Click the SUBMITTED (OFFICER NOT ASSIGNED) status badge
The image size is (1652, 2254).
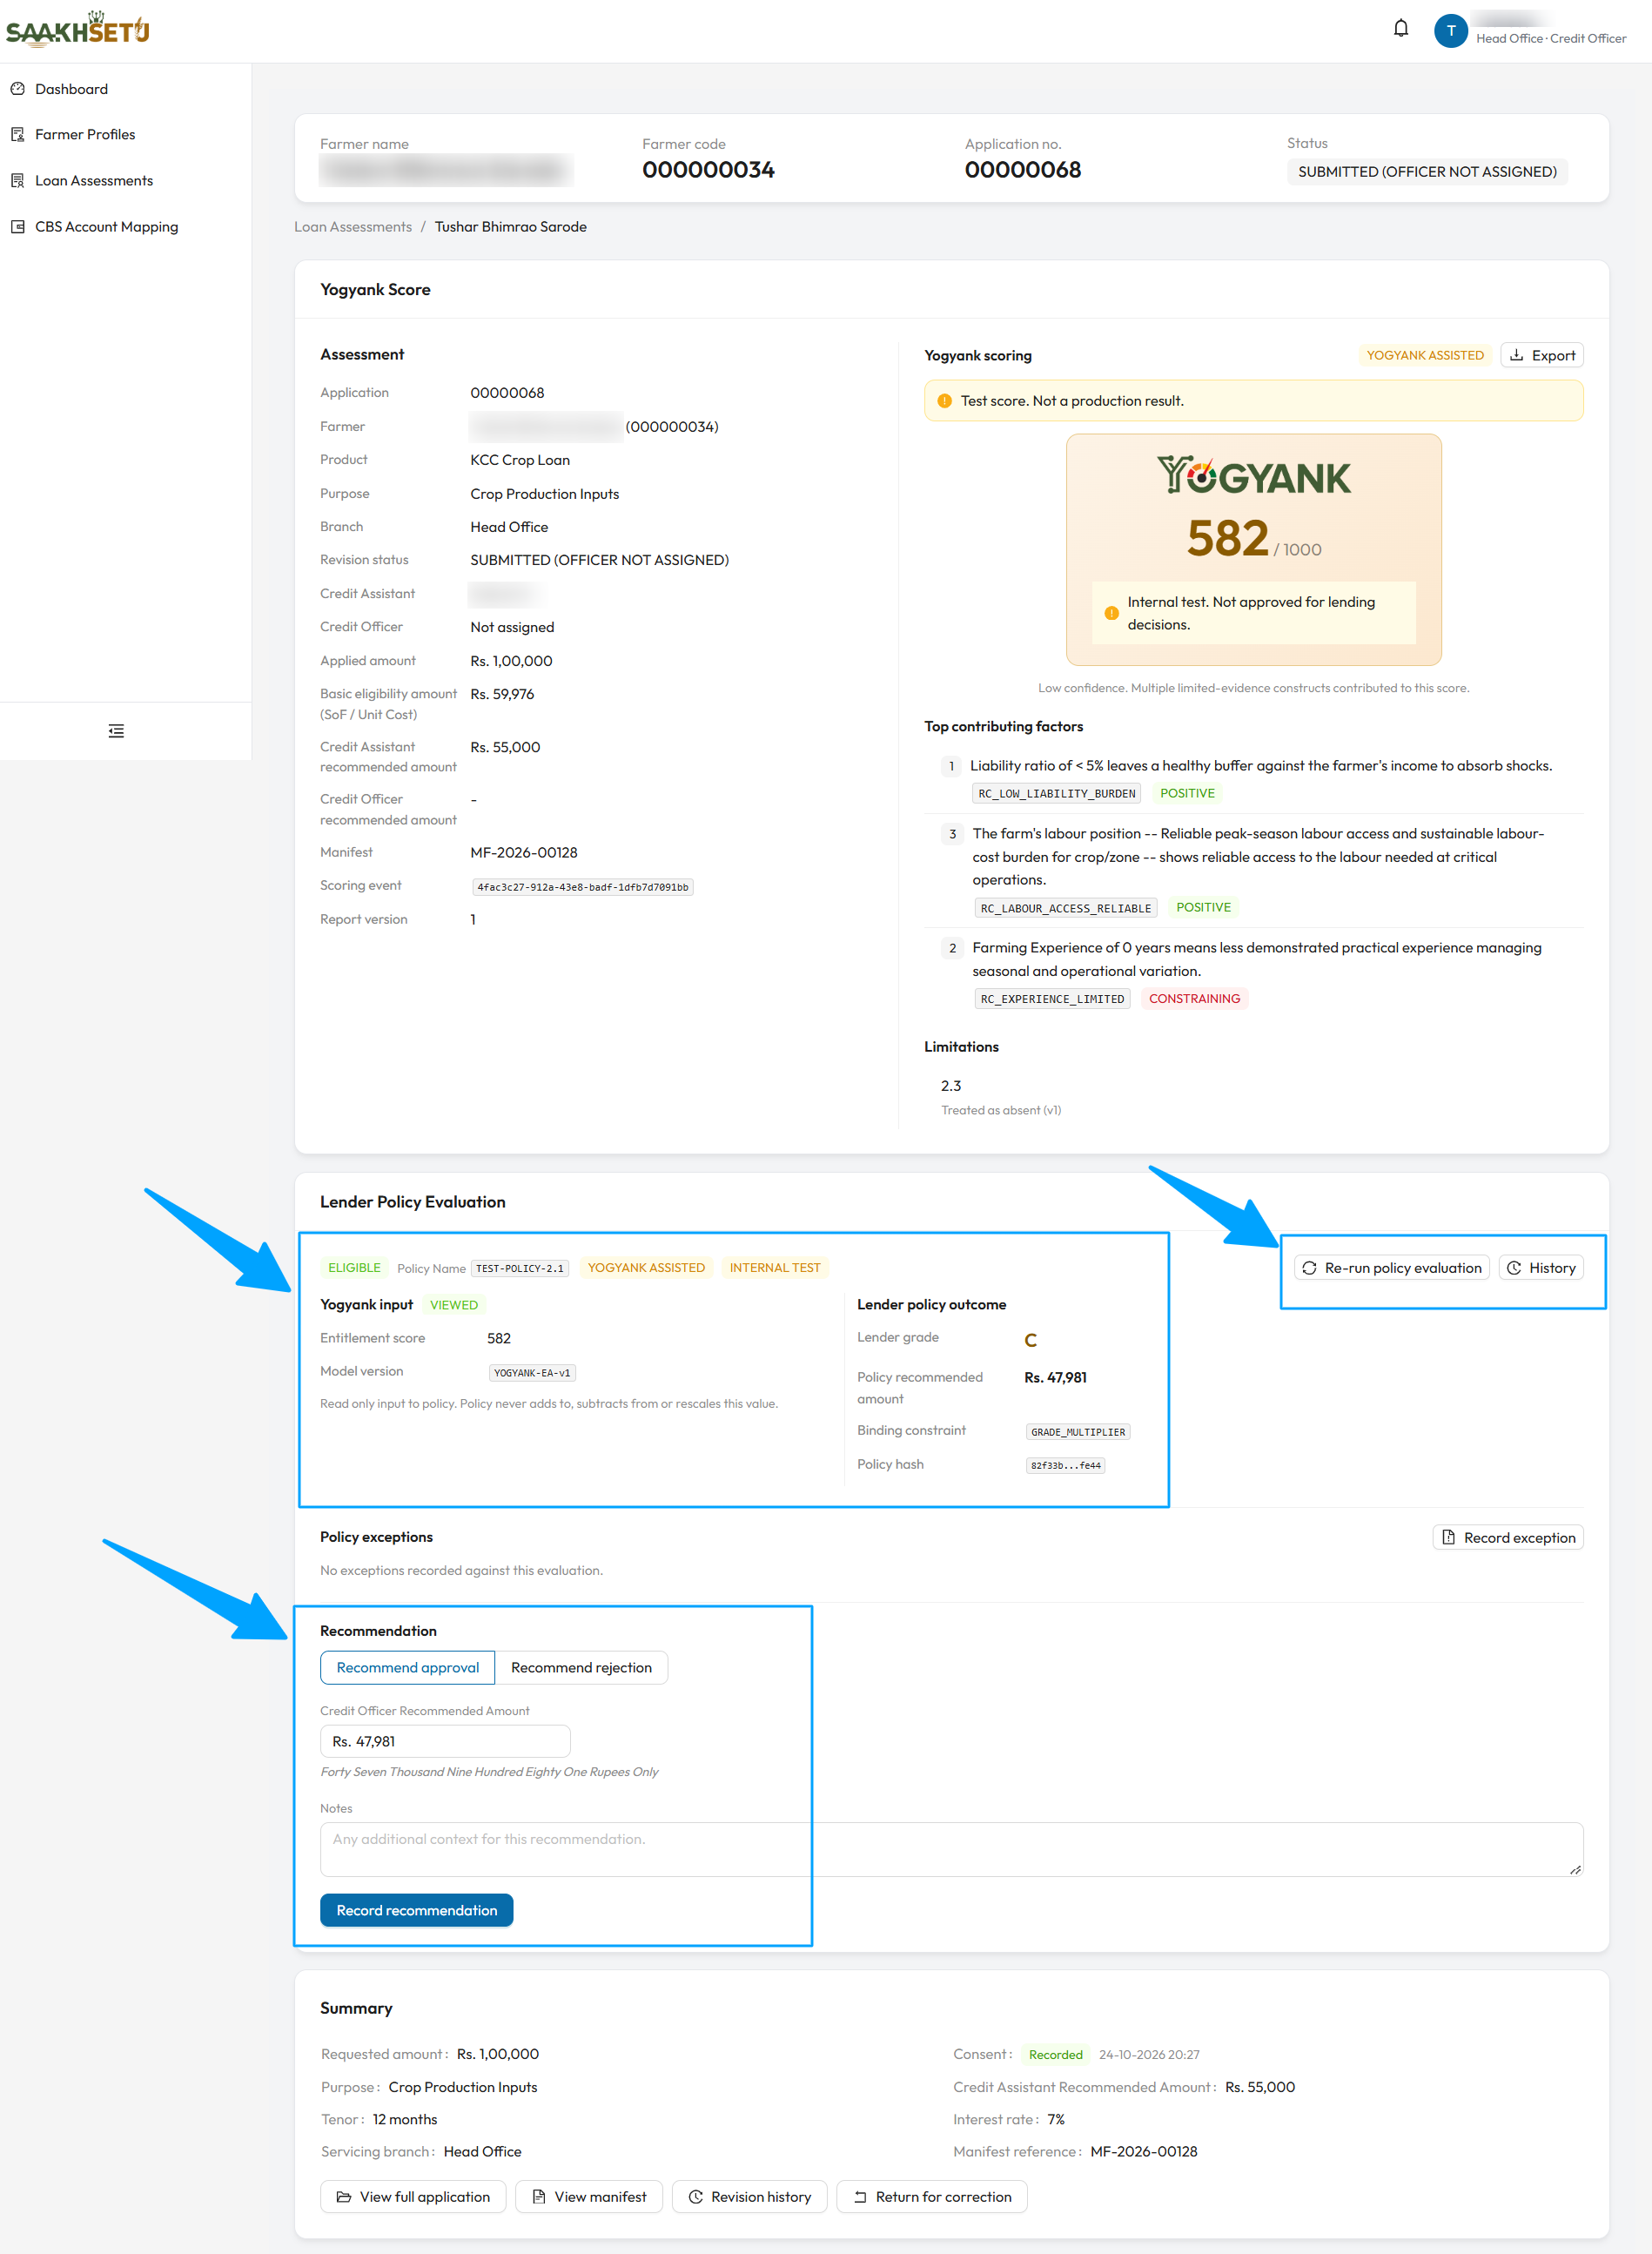pos(1427,172)
